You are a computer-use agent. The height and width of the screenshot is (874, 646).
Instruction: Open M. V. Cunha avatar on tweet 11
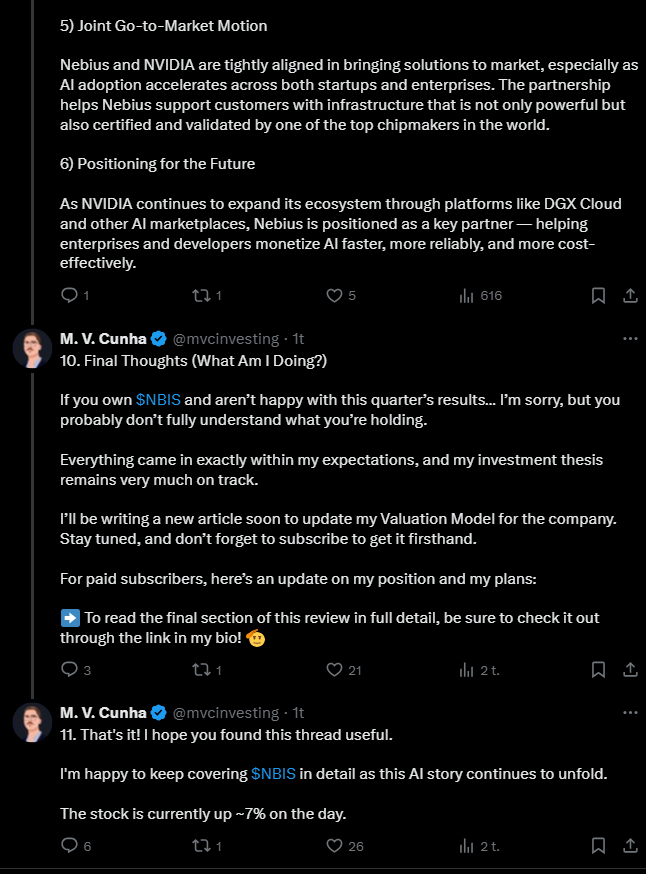coord(32,722)
